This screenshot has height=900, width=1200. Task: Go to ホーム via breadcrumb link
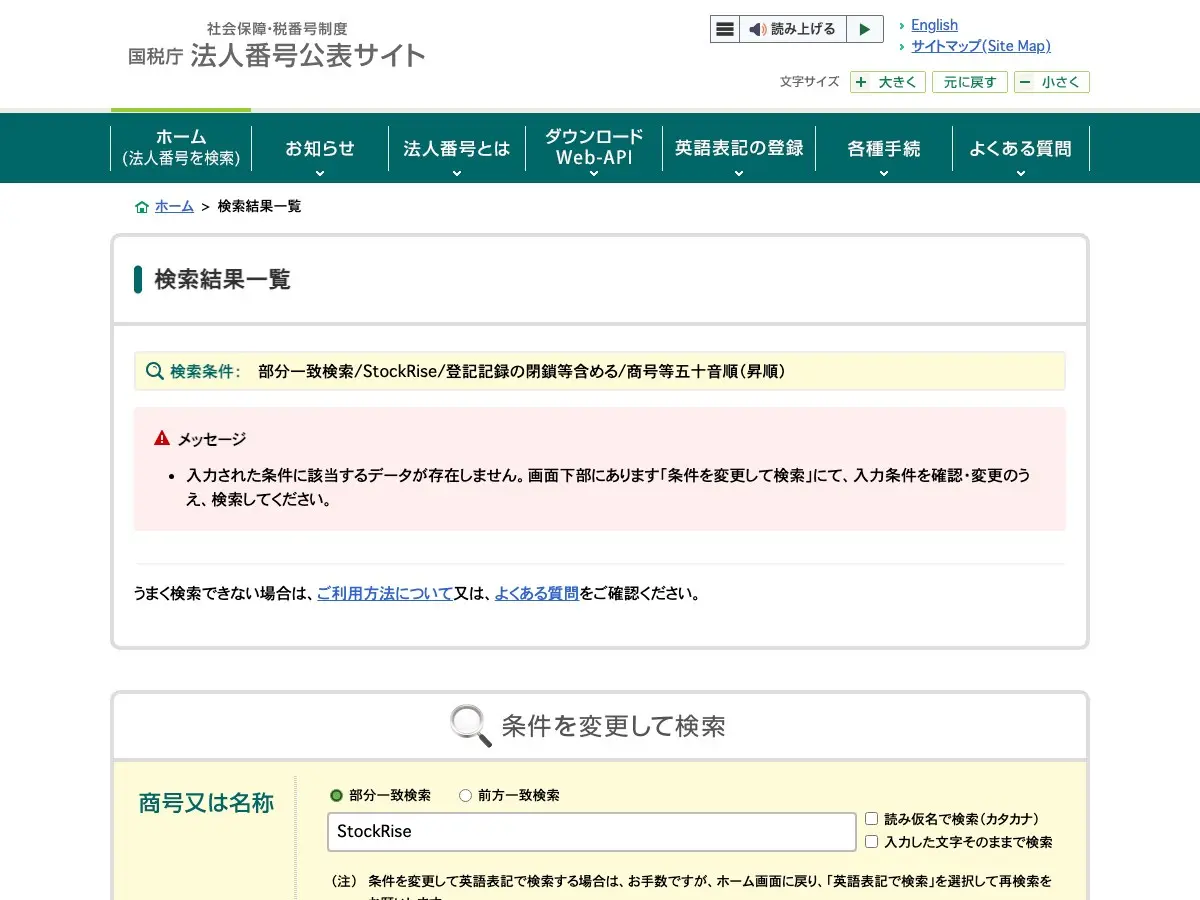[x=174, y=206]
